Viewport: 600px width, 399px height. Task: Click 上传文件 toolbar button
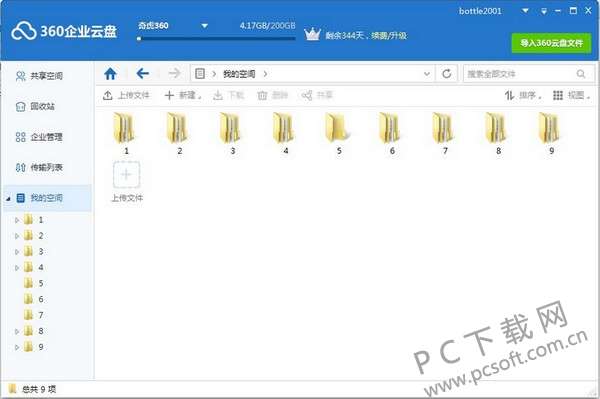(126, 95)
